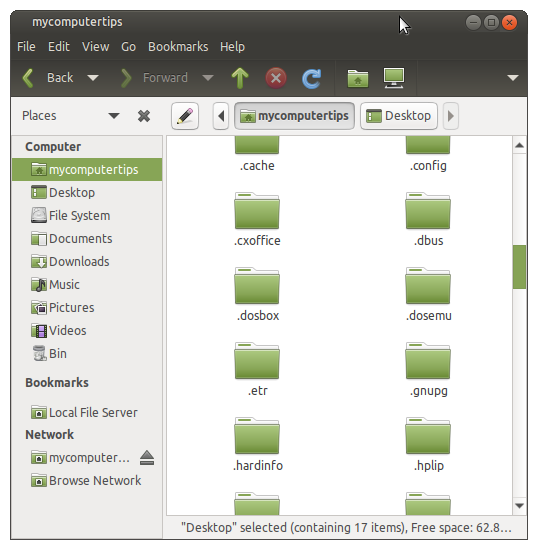Go Back using the toolbar button
Image resolution: width=538 pixels, height=550 pixels.
point(48,78)
